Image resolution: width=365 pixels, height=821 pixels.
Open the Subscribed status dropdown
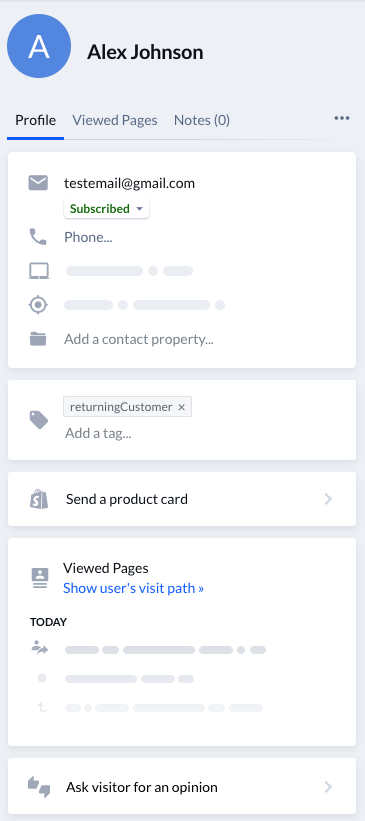coord(106,208)
